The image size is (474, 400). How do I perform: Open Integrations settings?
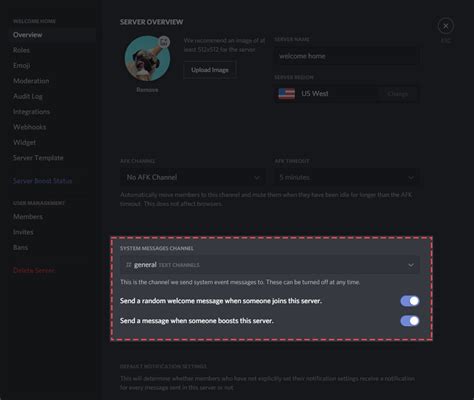pyautogui.click(x=31, y=112)
